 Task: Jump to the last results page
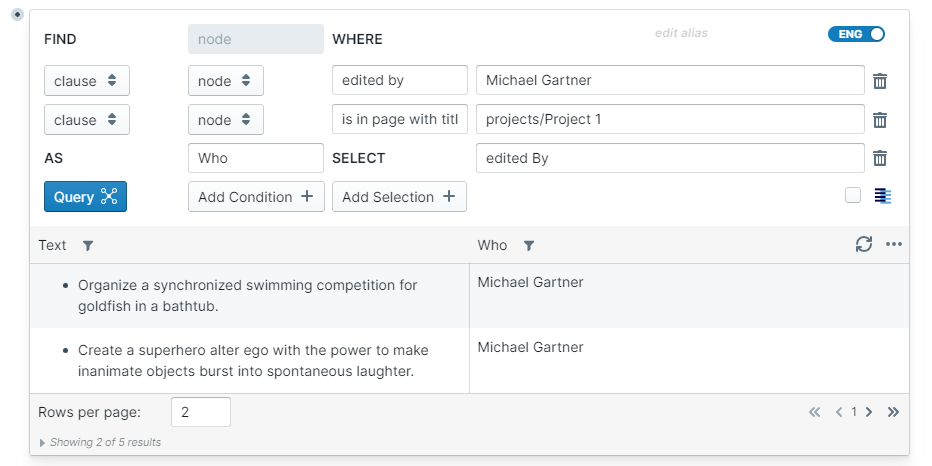pos(893,412)
